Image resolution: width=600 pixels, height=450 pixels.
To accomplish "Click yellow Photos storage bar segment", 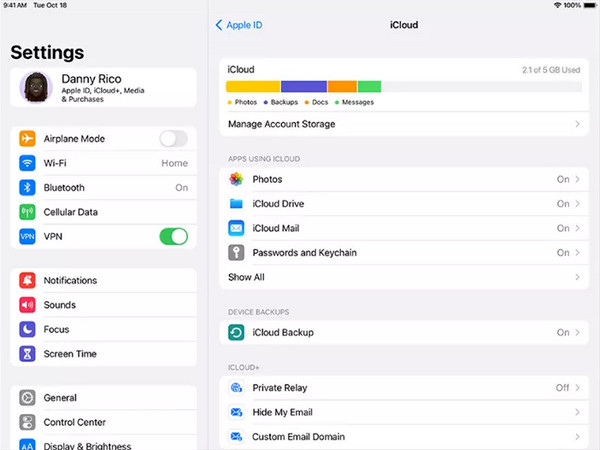I will pos(253,86).
